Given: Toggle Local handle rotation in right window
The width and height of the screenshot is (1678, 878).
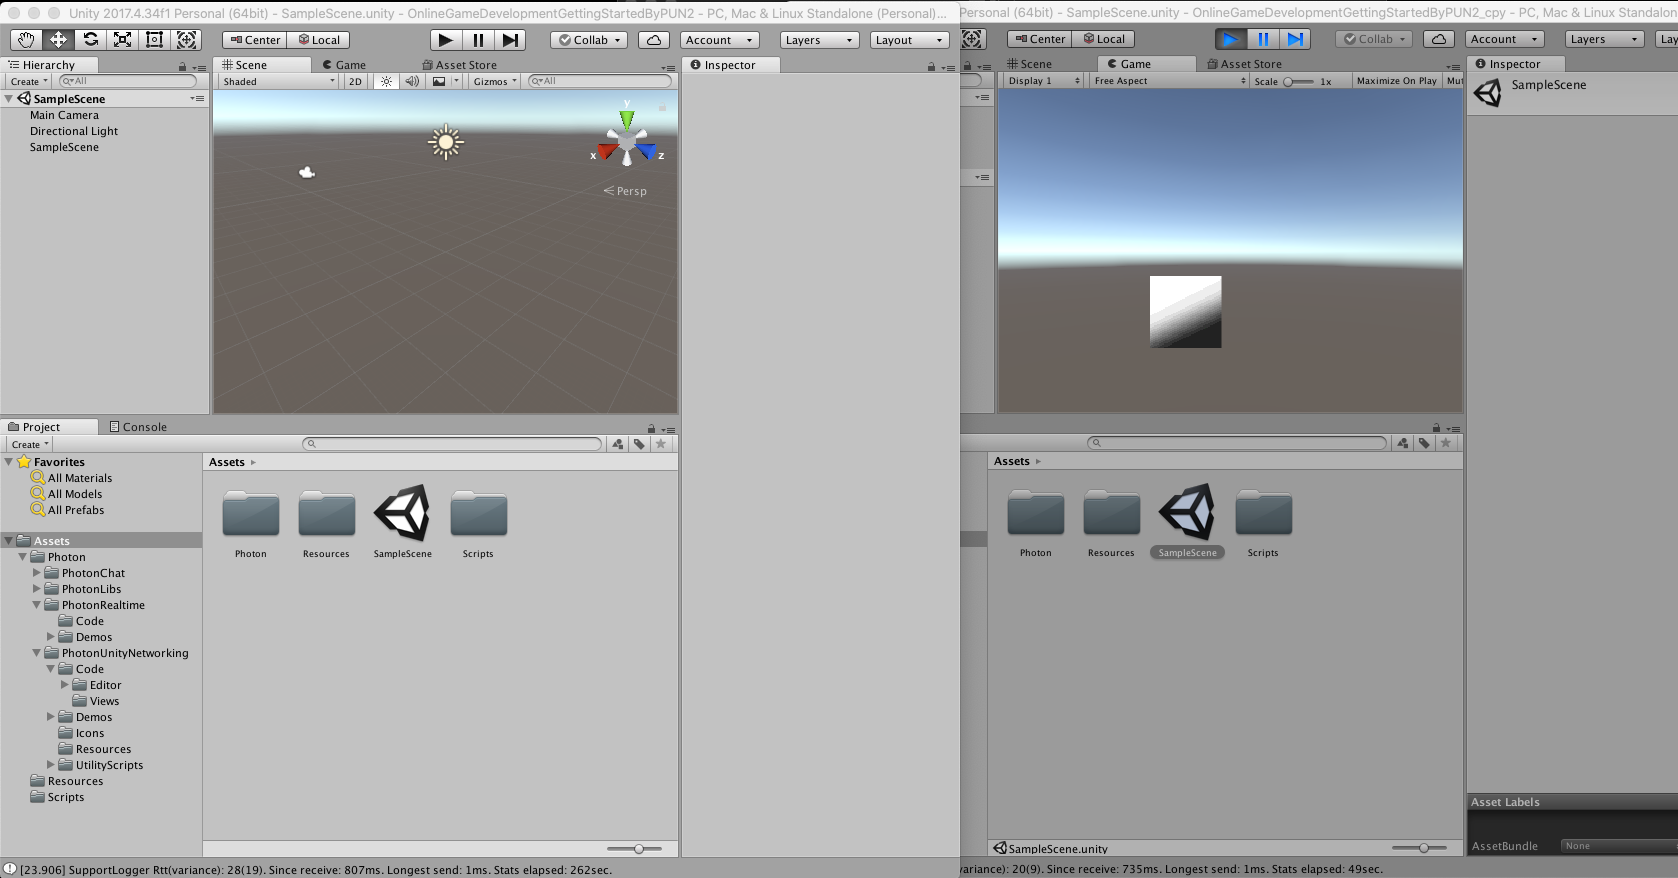Looking at the screenshot, I should click(1104, 39).
